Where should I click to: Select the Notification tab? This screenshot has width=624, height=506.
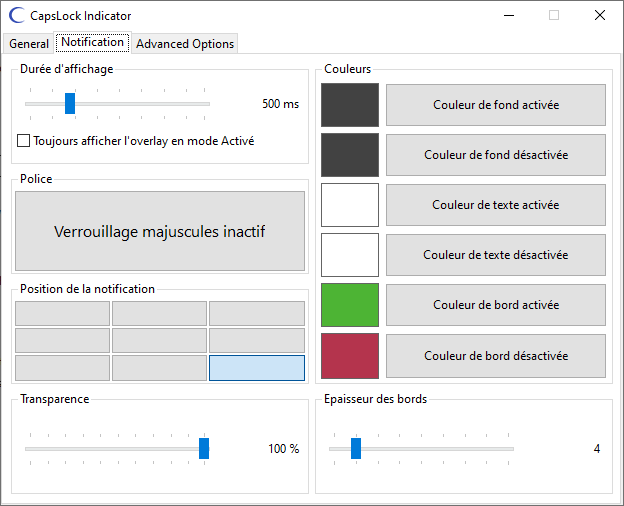[x=93, y=42]
